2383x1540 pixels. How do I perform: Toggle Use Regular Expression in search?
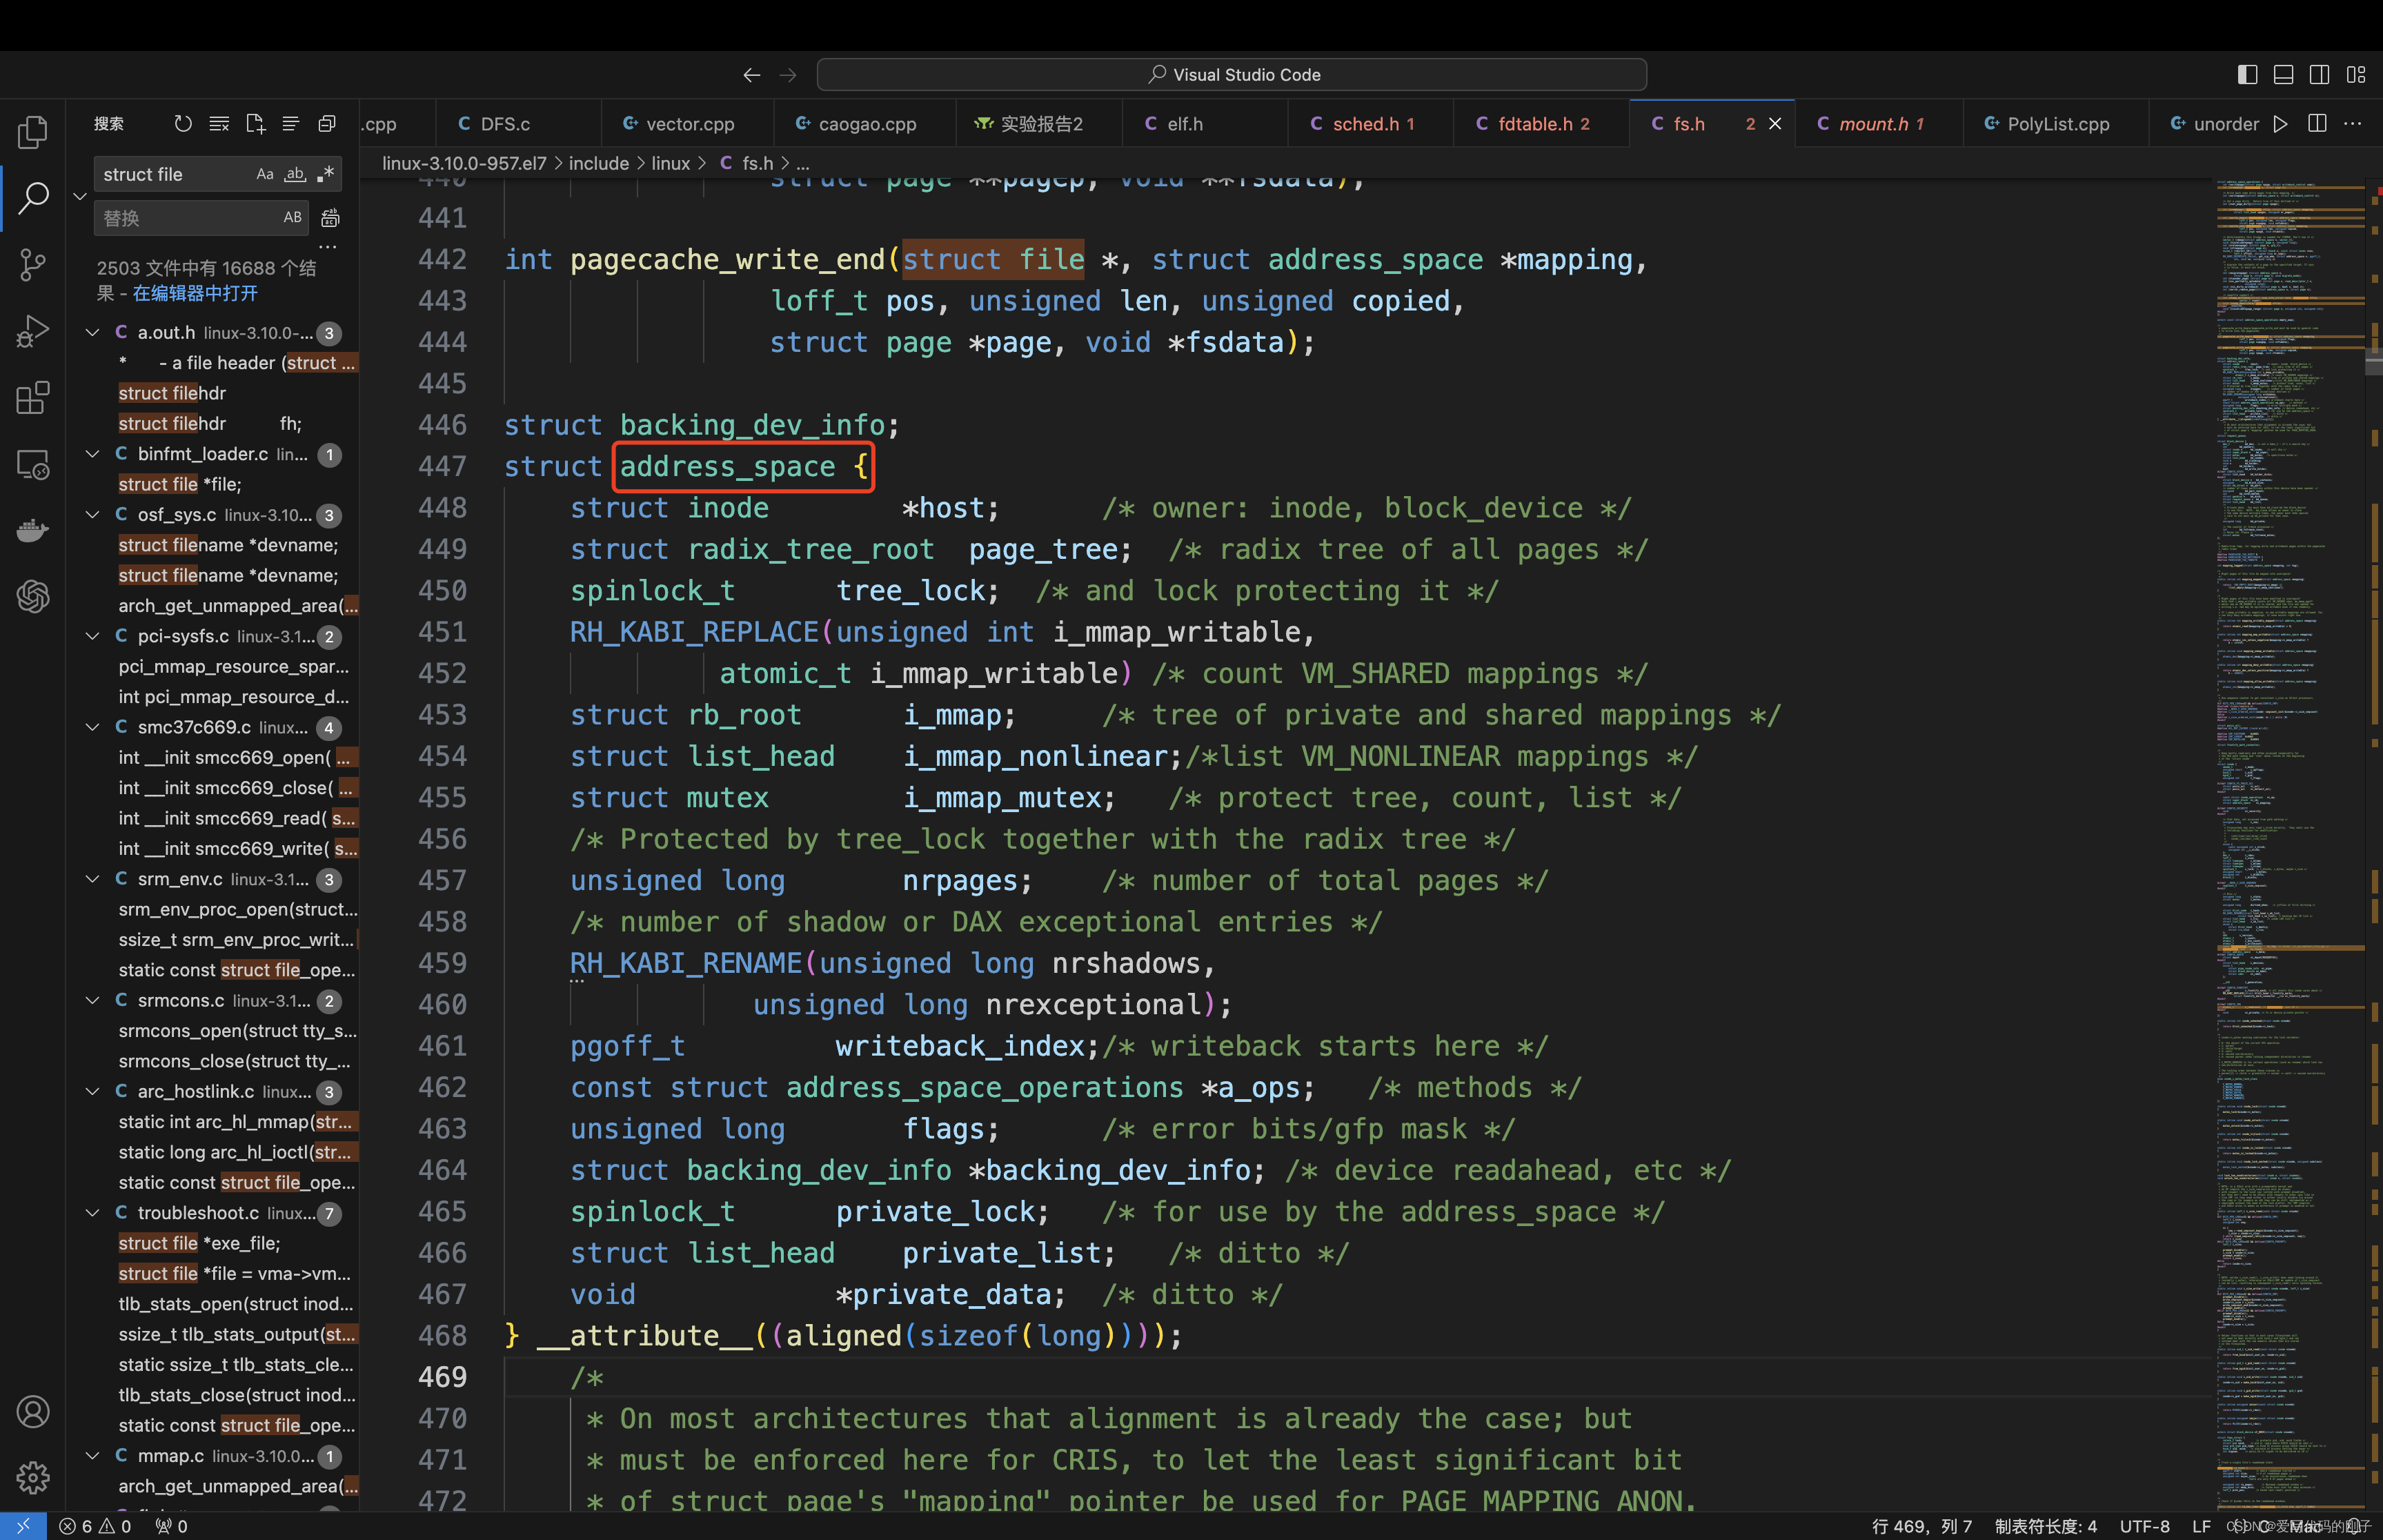pos(326,174)
